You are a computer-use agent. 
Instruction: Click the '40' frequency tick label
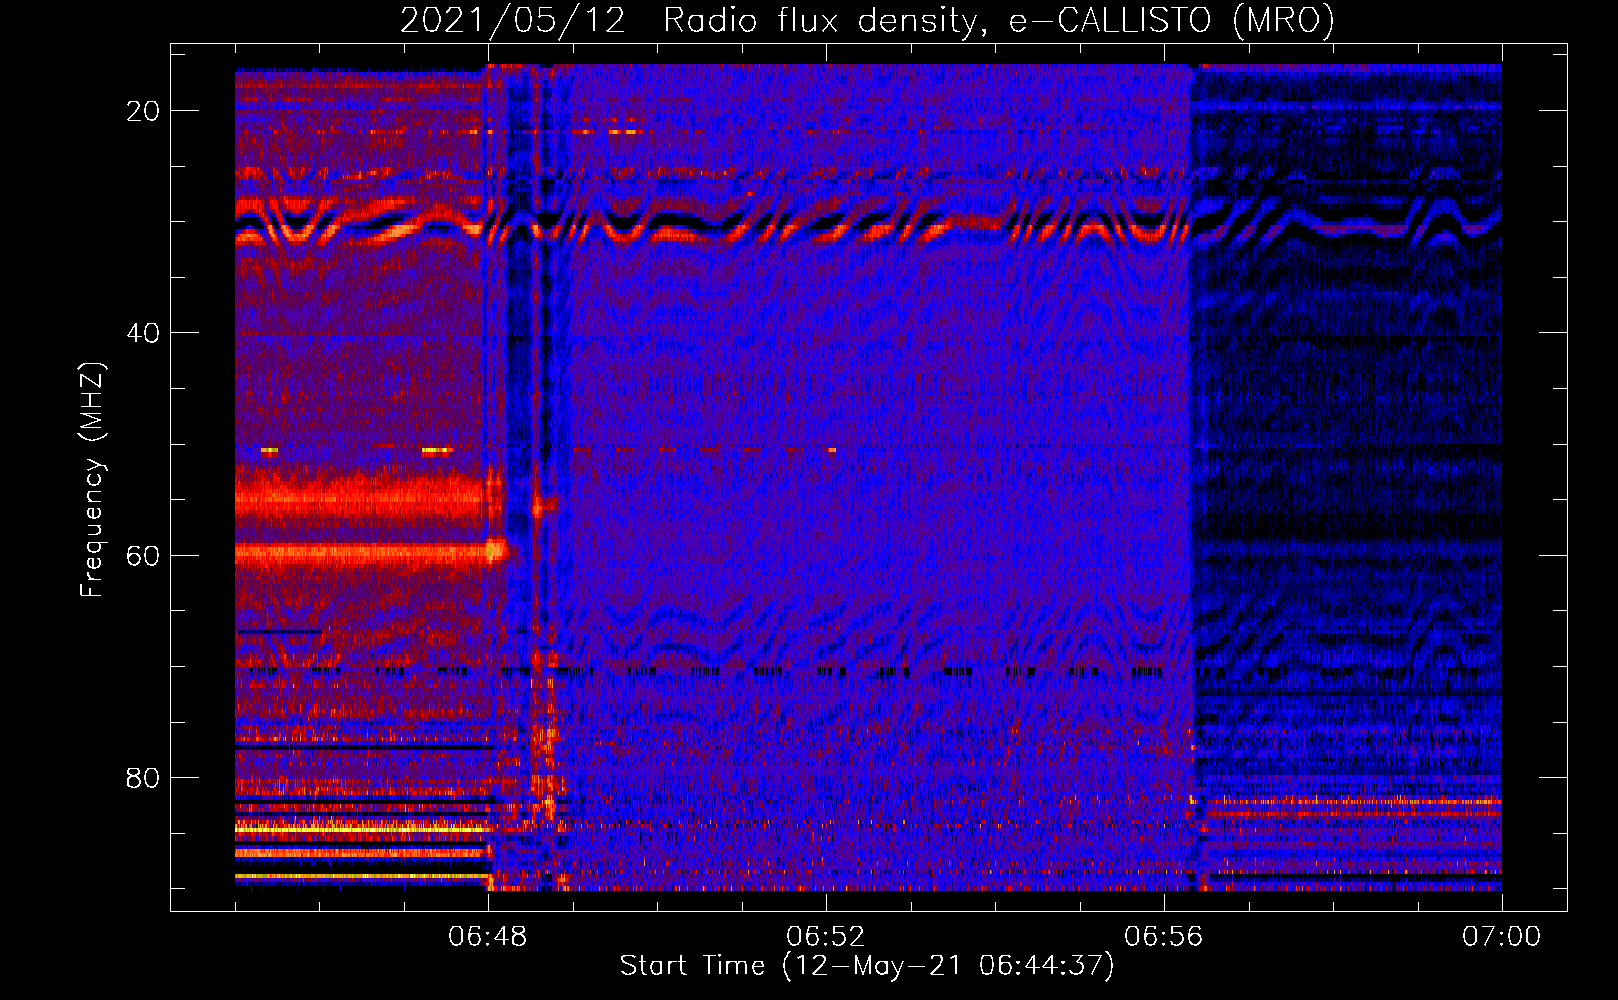point(144,333)
